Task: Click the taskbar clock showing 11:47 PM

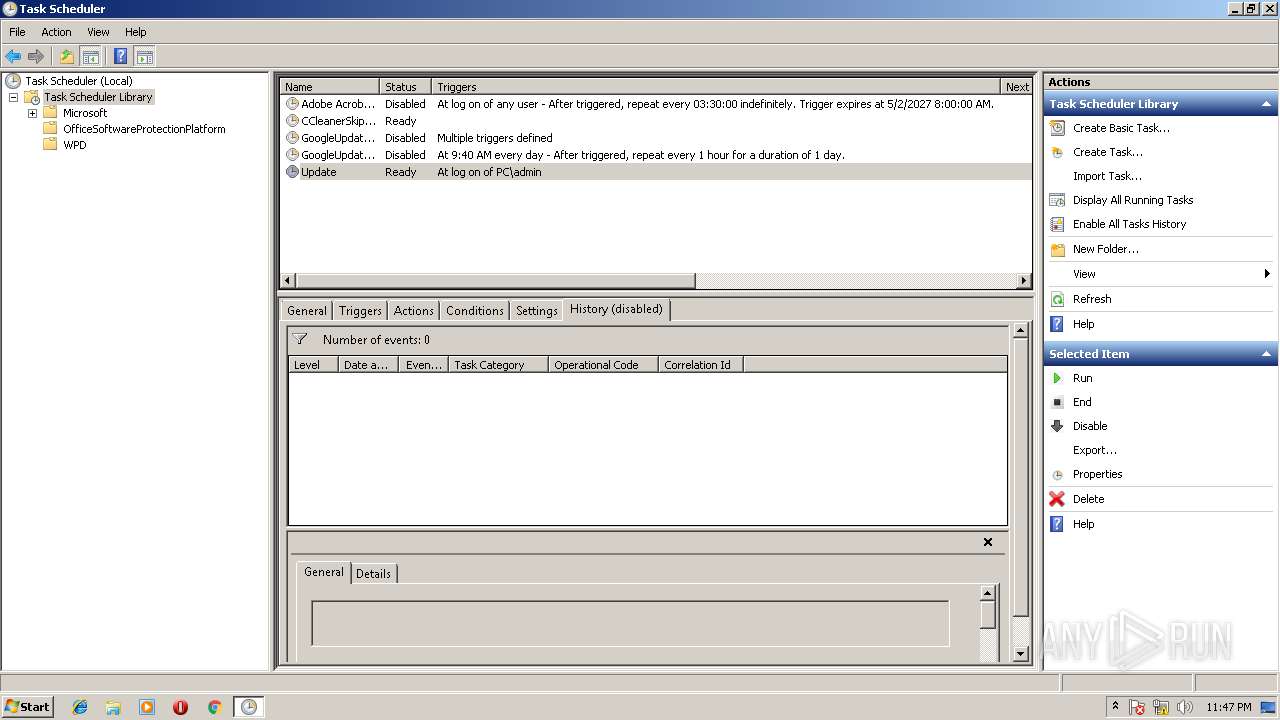Action: [1228, 707]
